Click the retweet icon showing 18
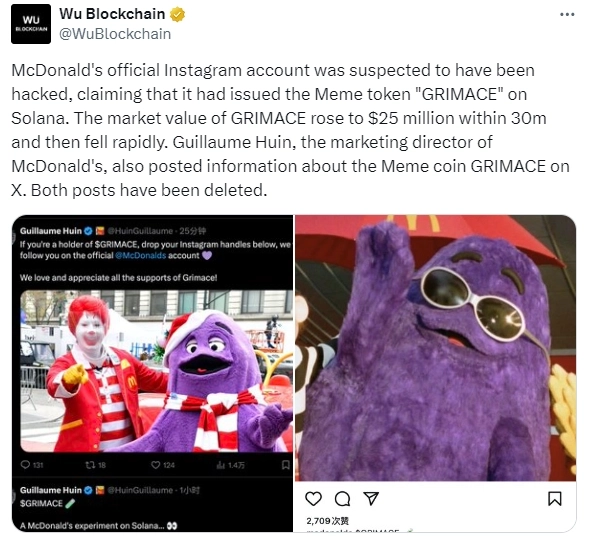591x548 pixels. click(90, 465)
